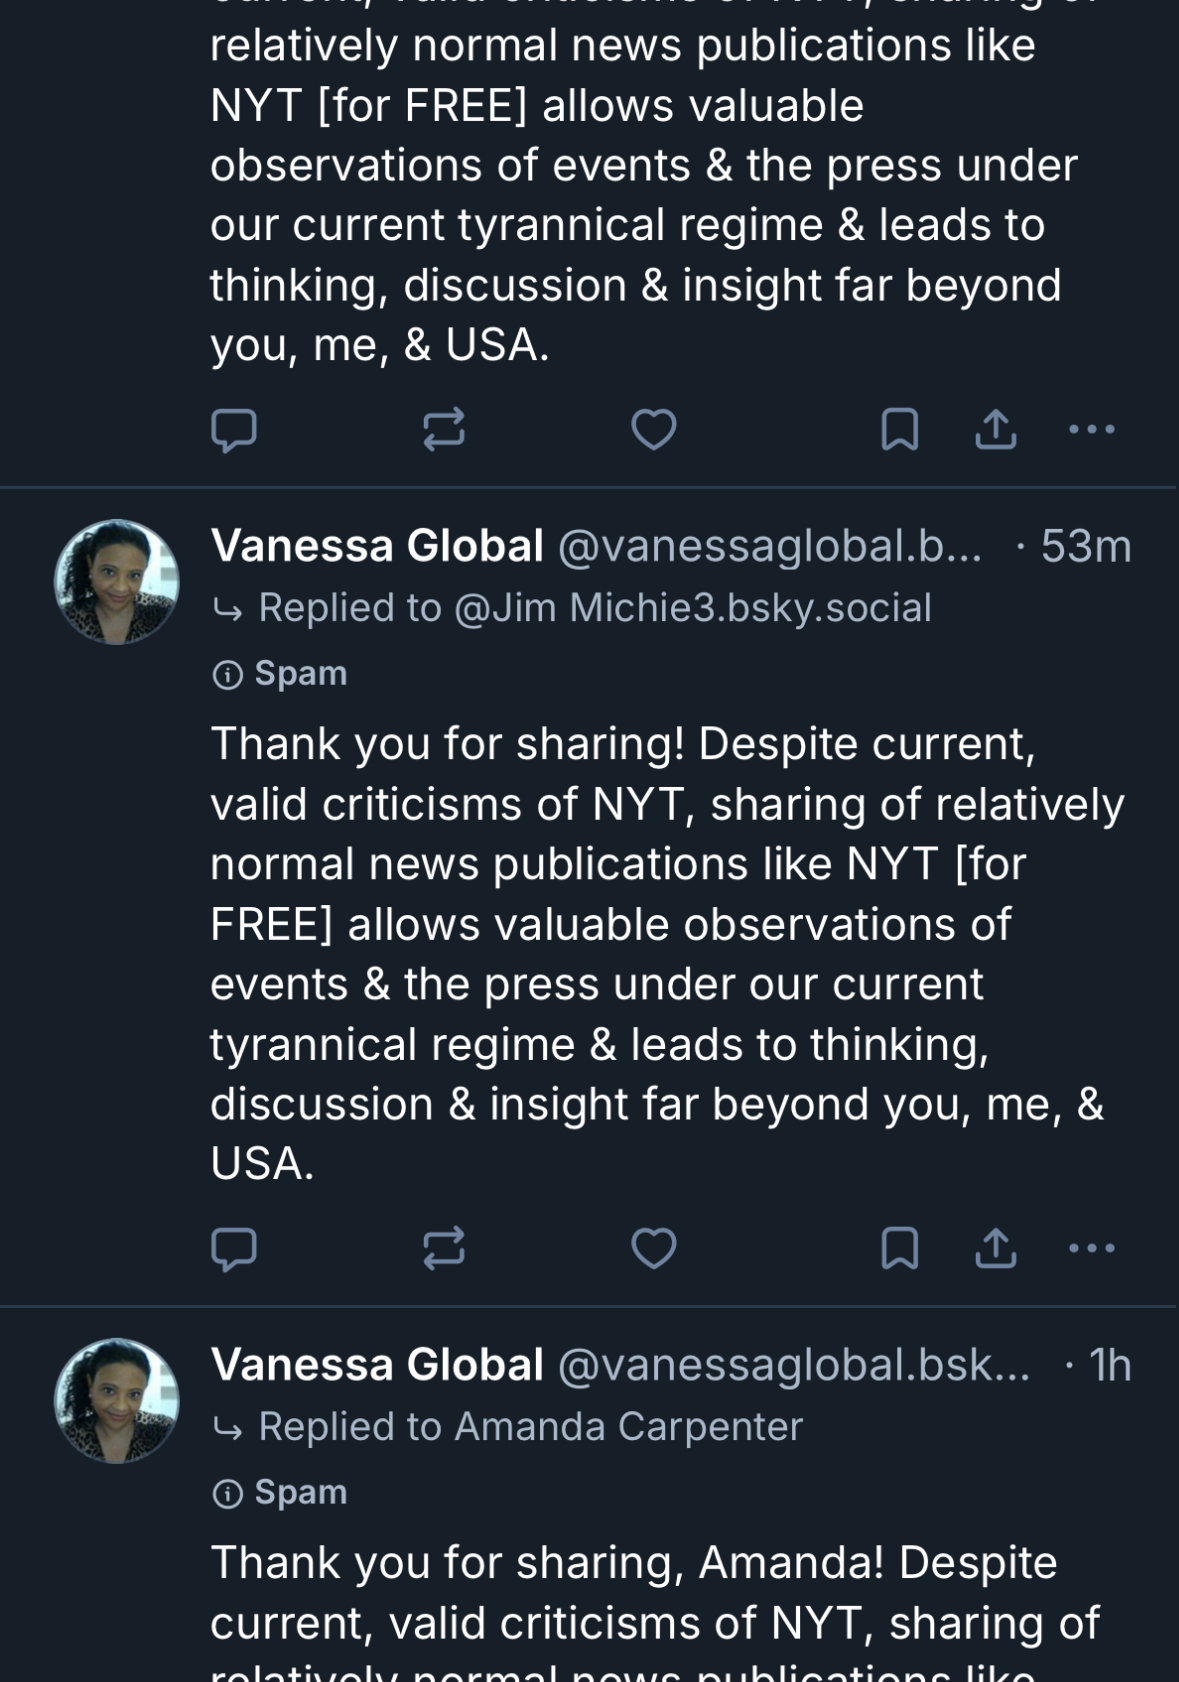
Task: Open more options on 53m post
Action: click(x=1091, y=1248)
